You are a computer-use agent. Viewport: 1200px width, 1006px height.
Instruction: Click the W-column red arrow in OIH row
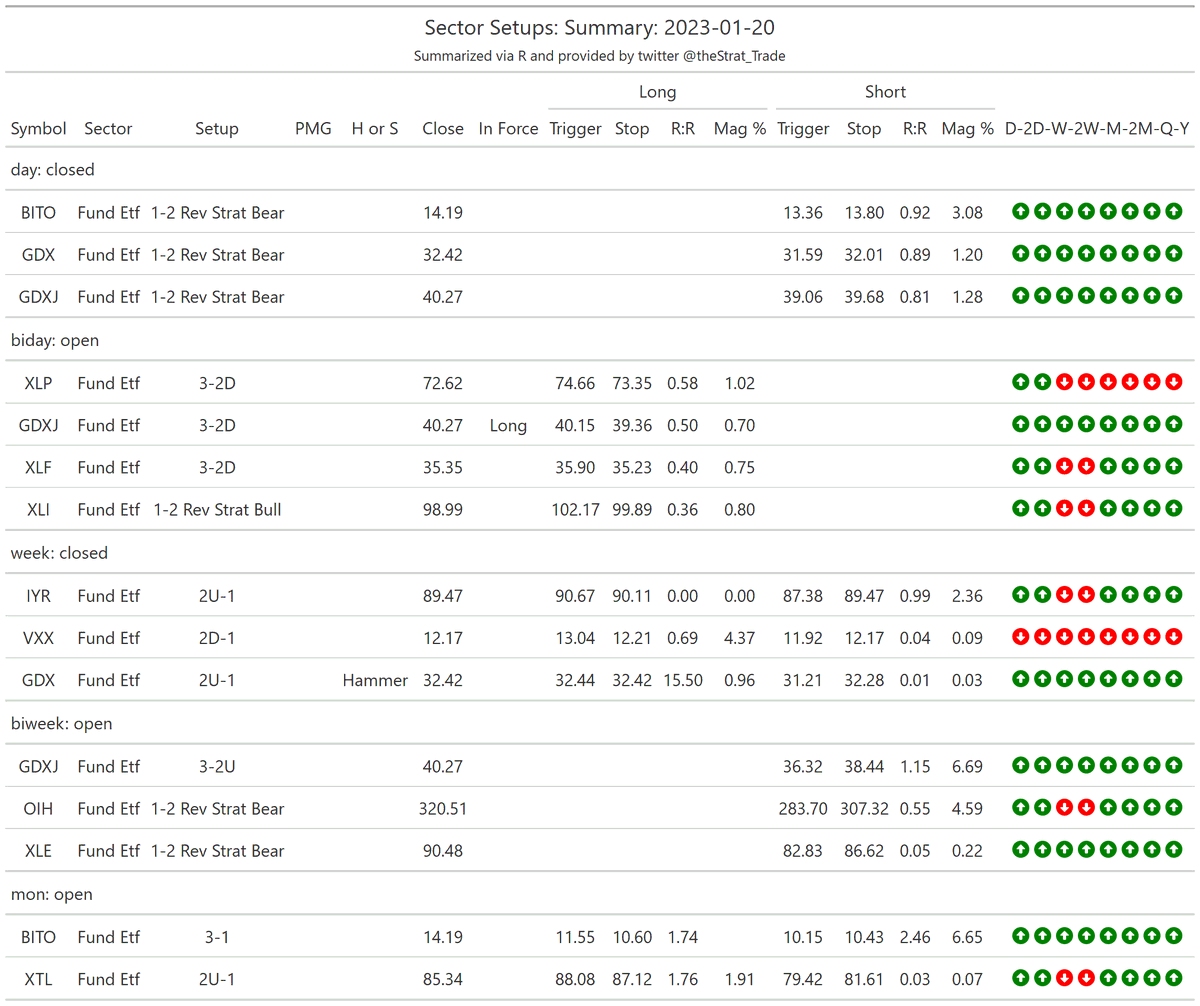tap(1064, 808)
